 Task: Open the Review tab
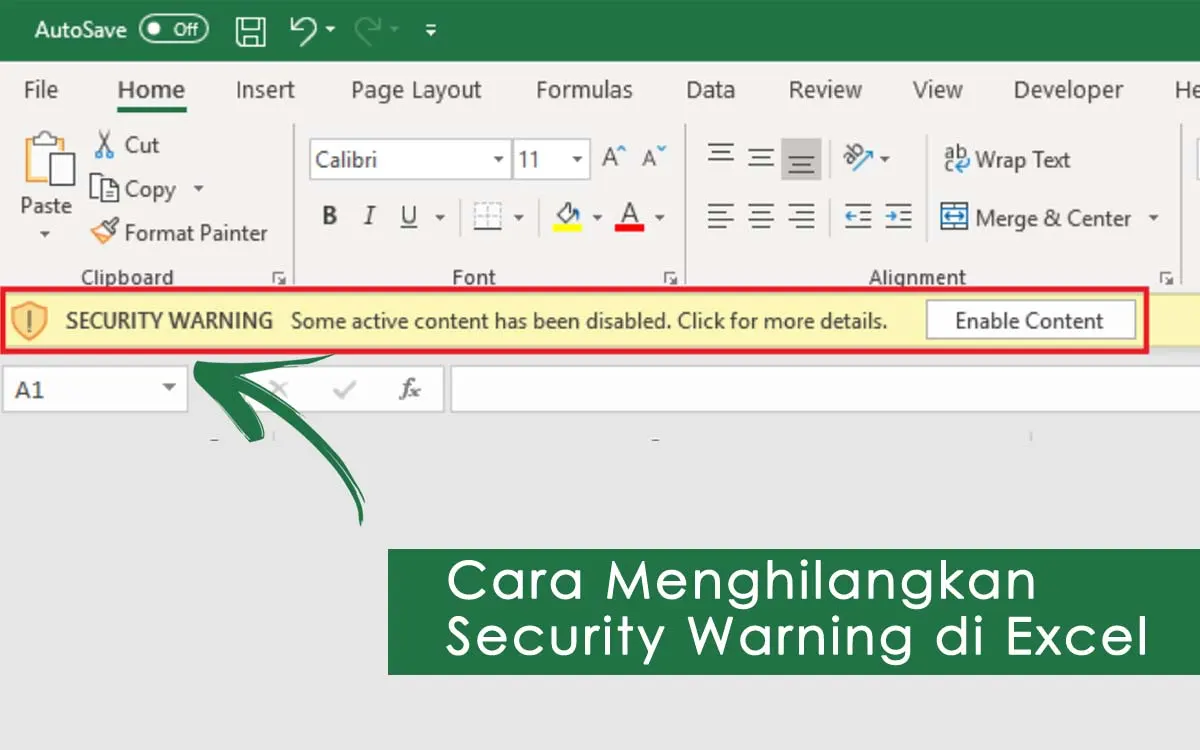825,90
